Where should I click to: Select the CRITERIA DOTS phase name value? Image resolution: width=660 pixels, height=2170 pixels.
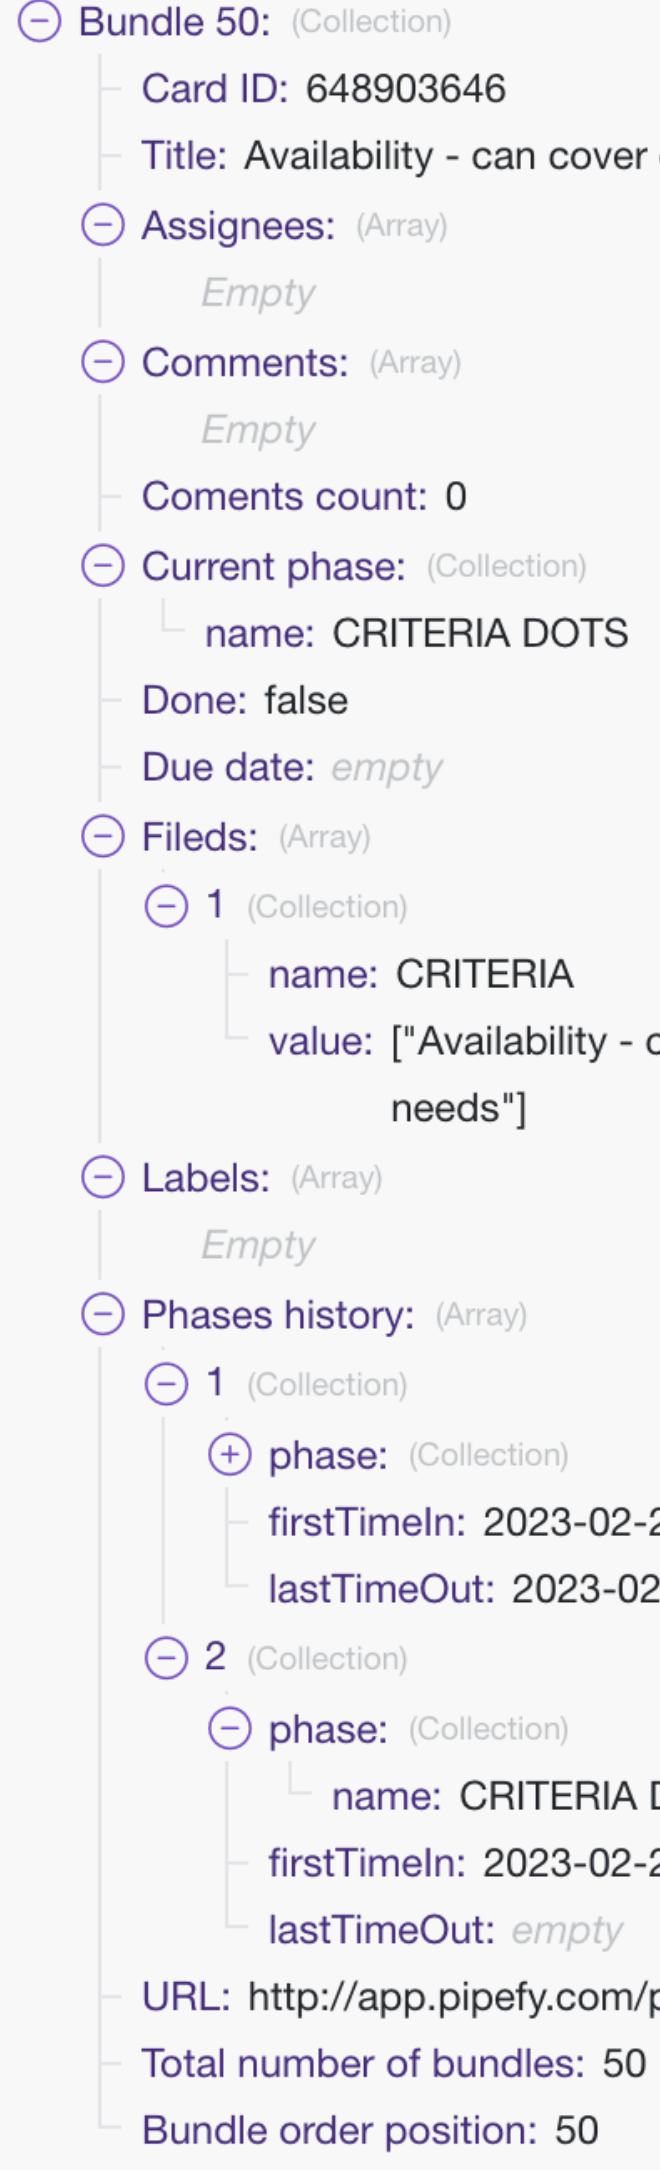click(x=480, y=633)
